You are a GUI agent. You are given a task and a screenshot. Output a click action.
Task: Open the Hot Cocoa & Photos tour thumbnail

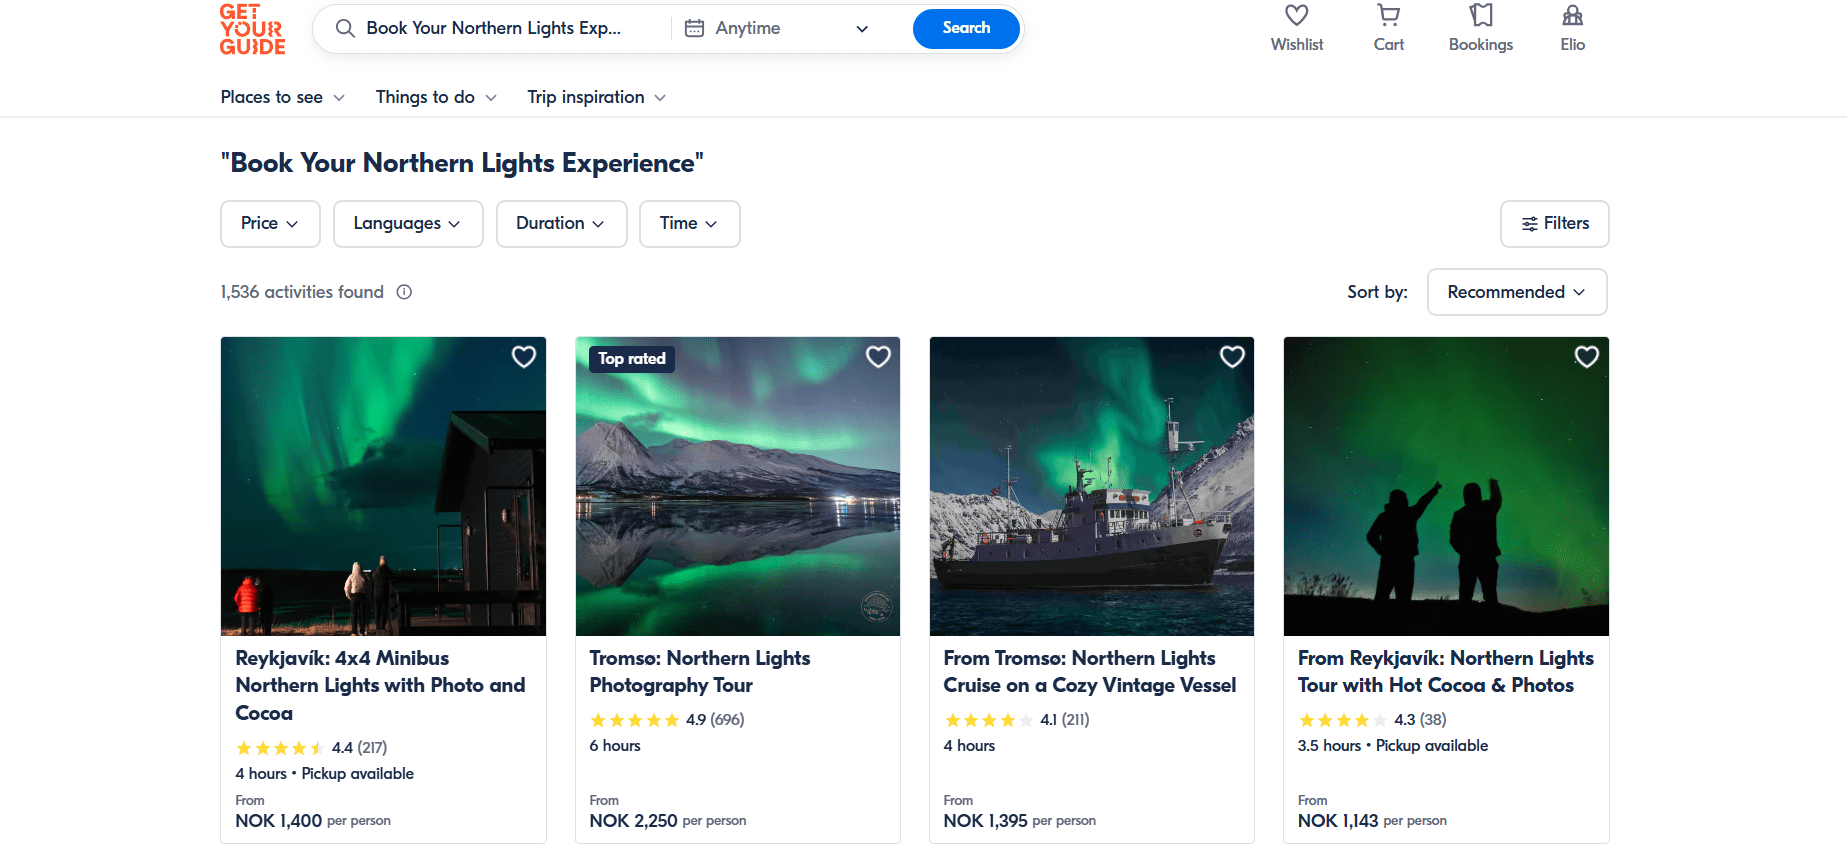(x=1445, y=487)
